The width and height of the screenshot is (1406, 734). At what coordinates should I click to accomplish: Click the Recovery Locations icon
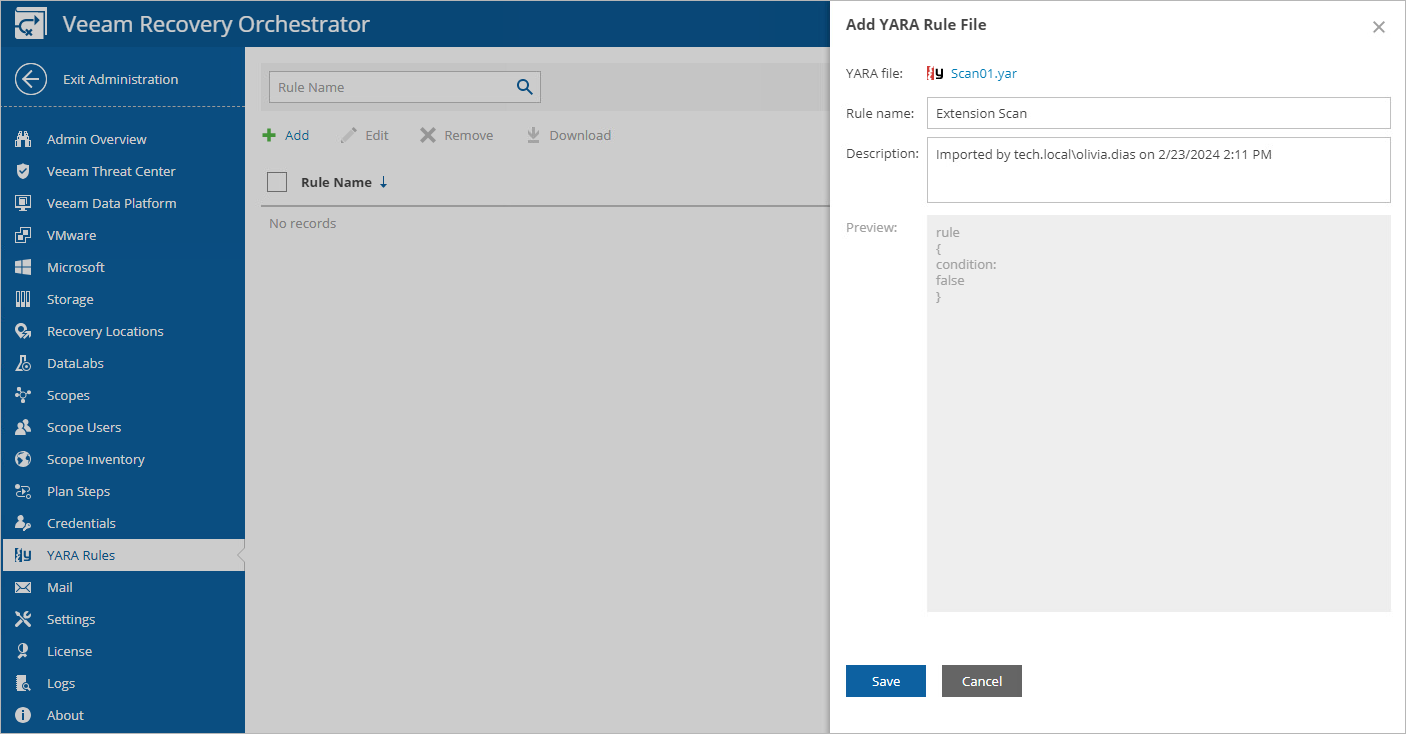pos(24,331)
